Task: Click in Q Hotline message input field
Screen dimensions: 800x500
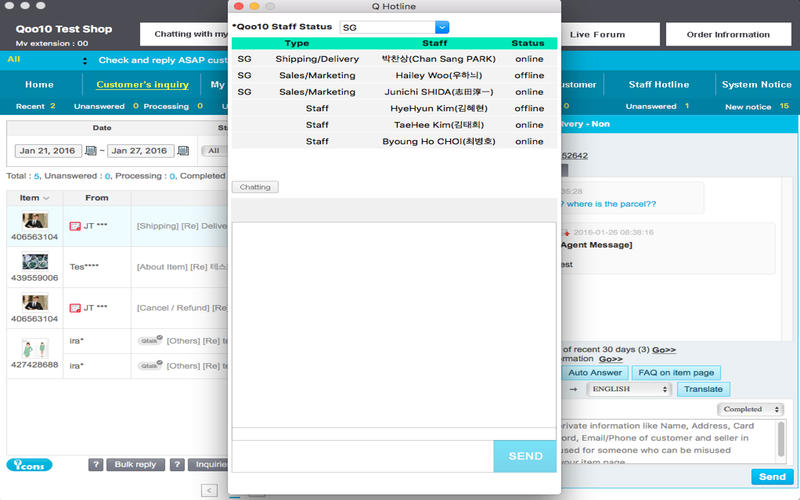Action: 363,456
